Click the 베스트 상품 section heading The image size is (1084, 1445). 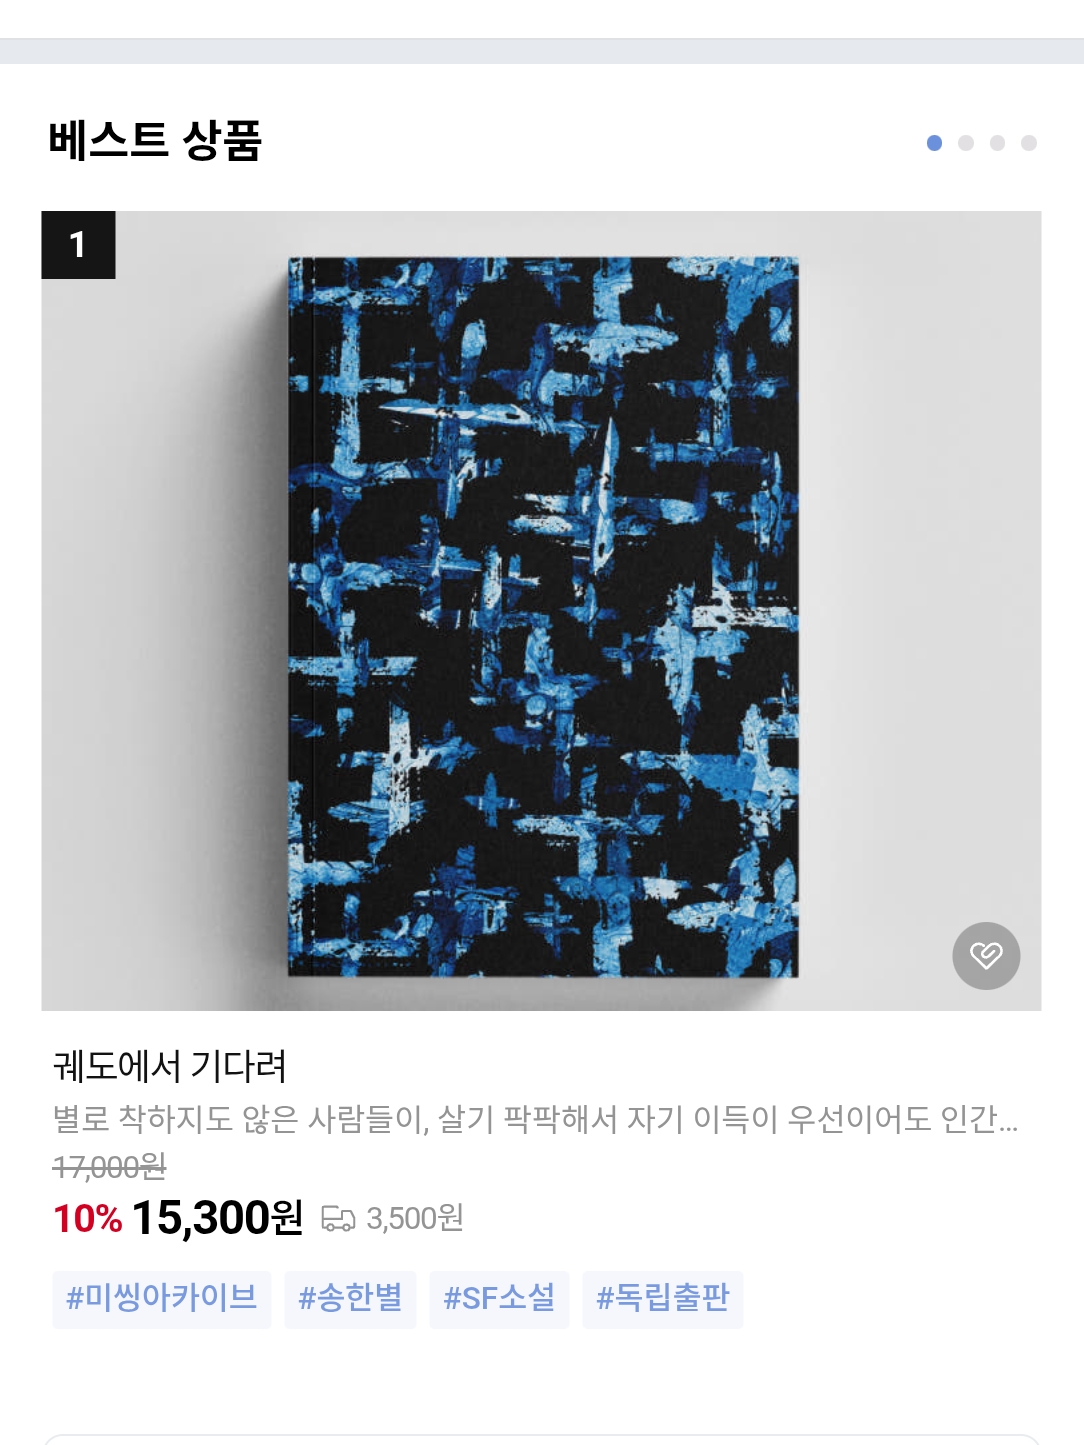pos(155,140)
